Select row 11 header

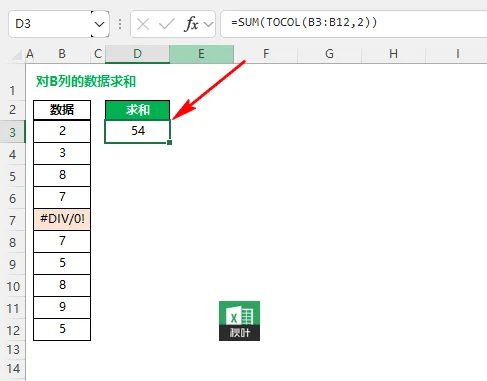tap(13, 308)
